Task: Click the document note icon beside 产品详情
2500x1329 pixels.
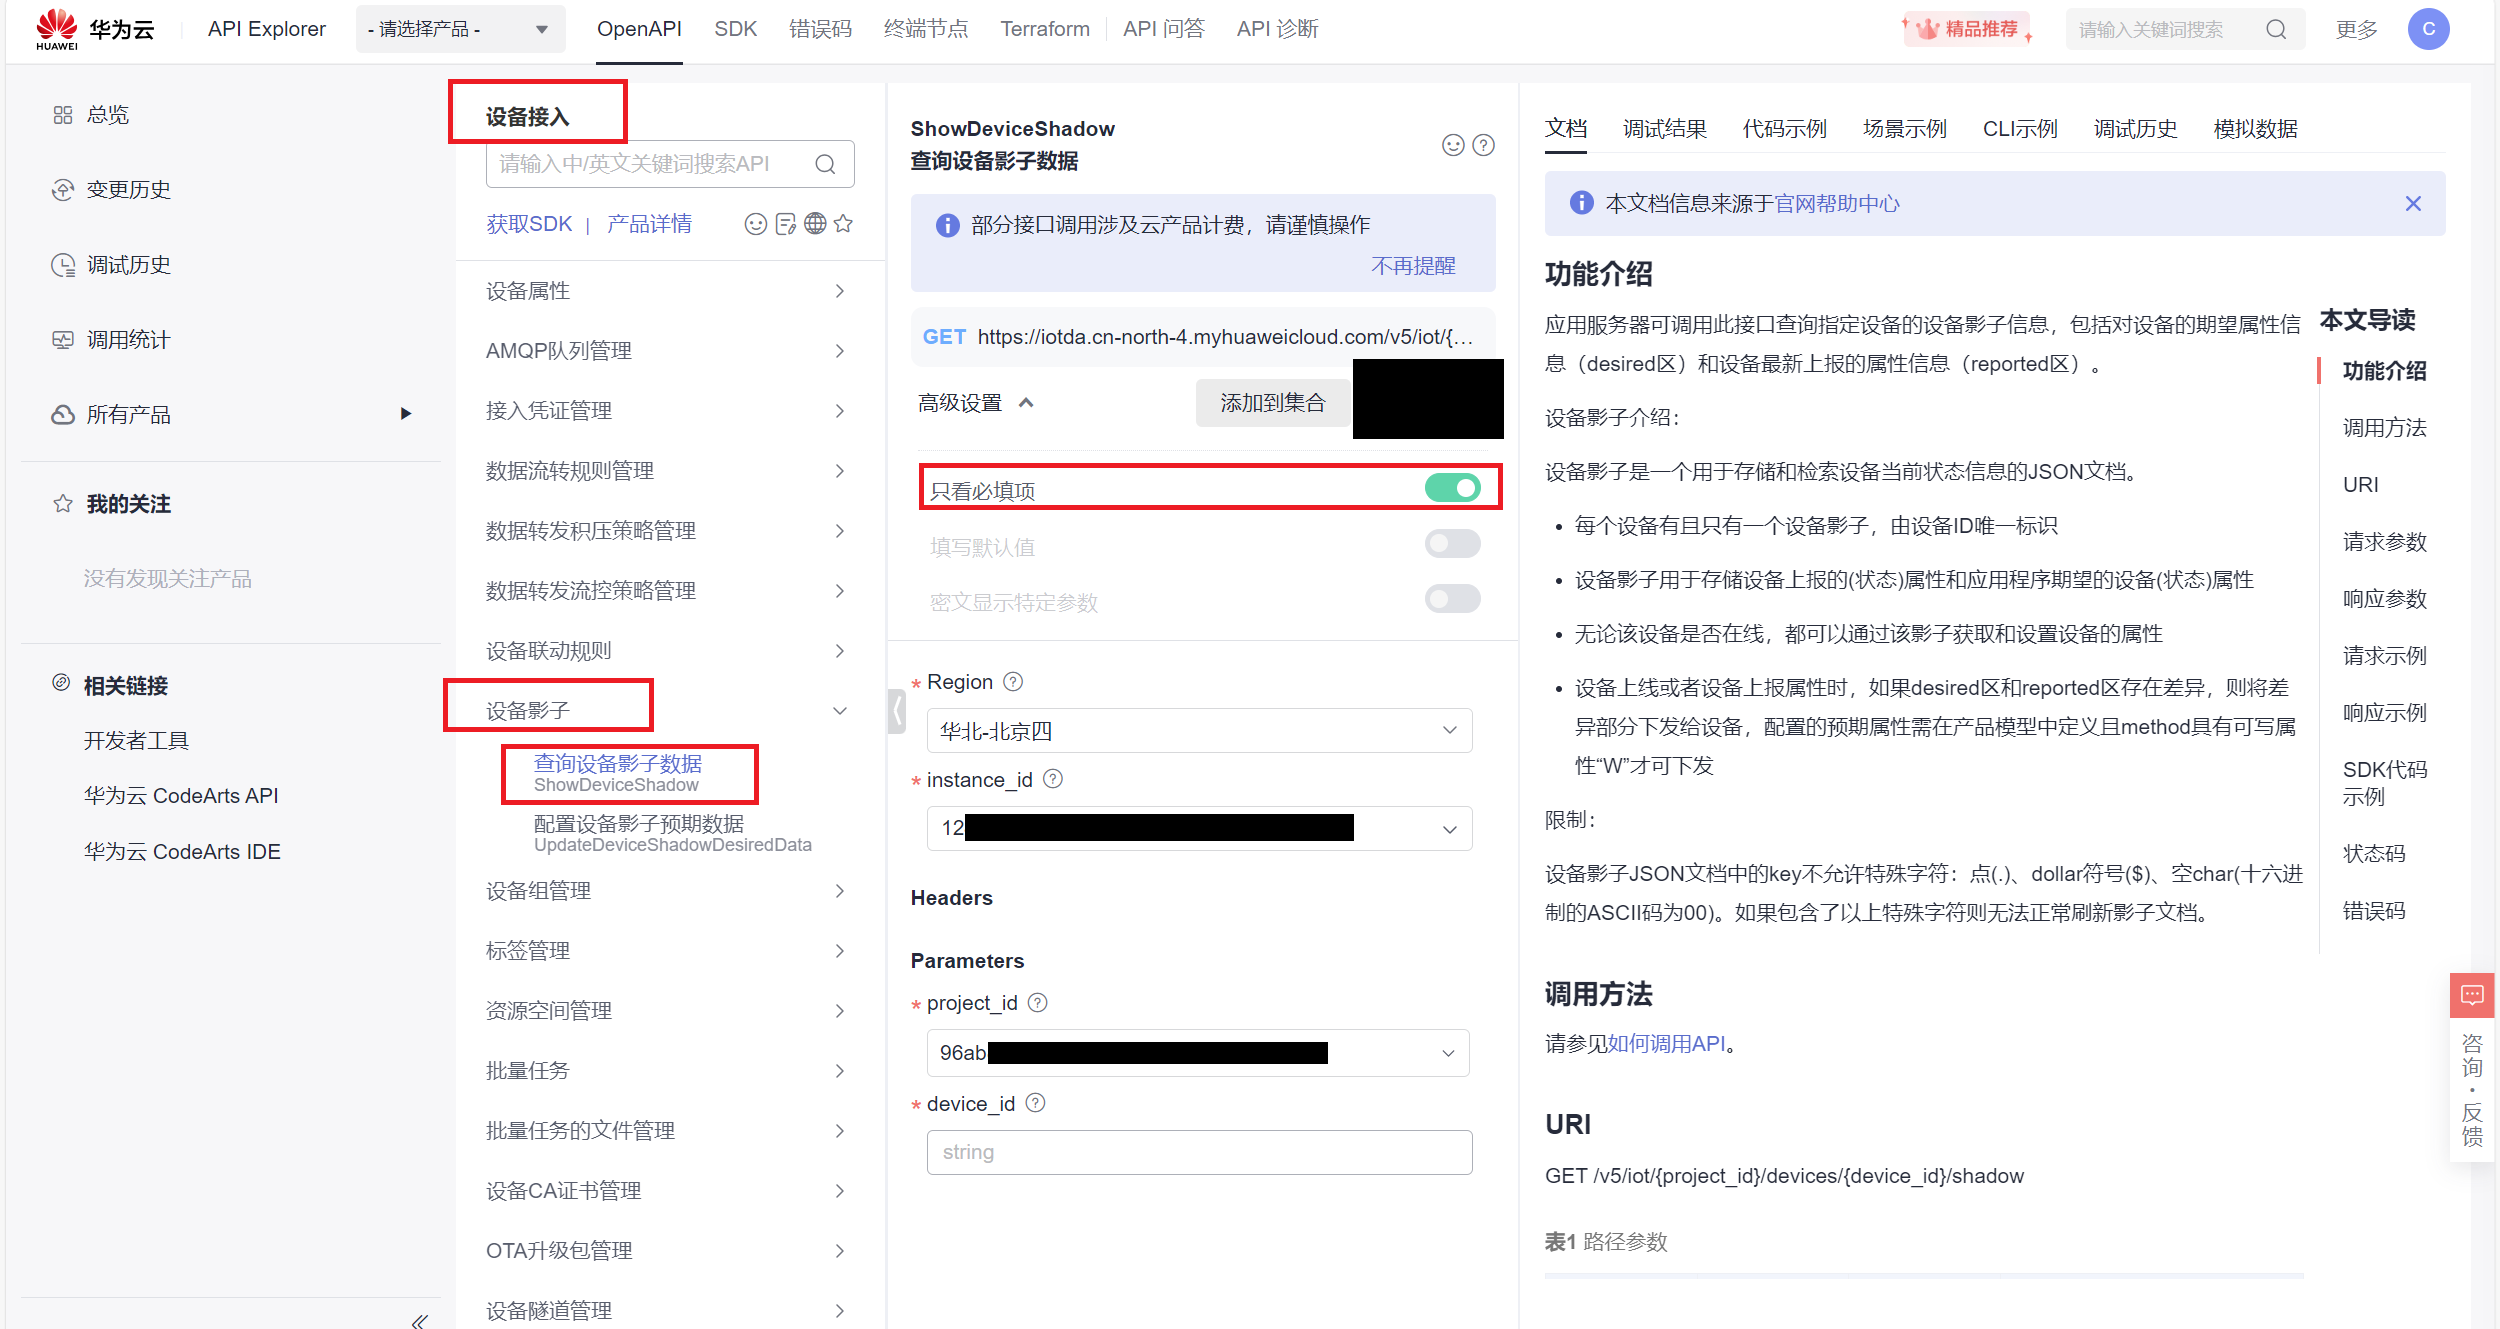Action: pyautogui.click(x=786, y=224)
